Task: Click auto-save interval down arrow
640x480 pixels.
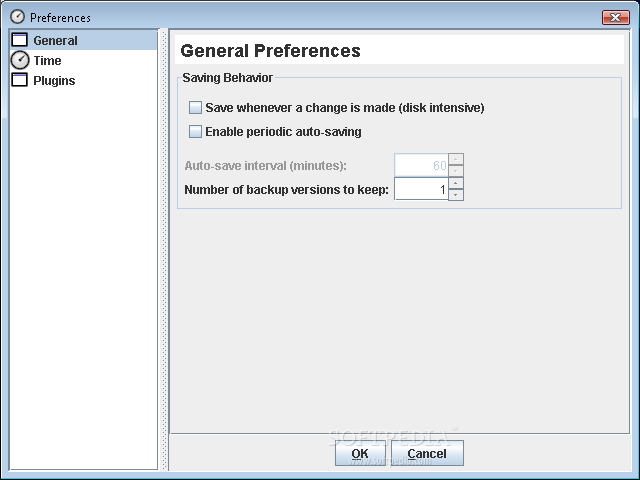Action: (x=456, y=170)
